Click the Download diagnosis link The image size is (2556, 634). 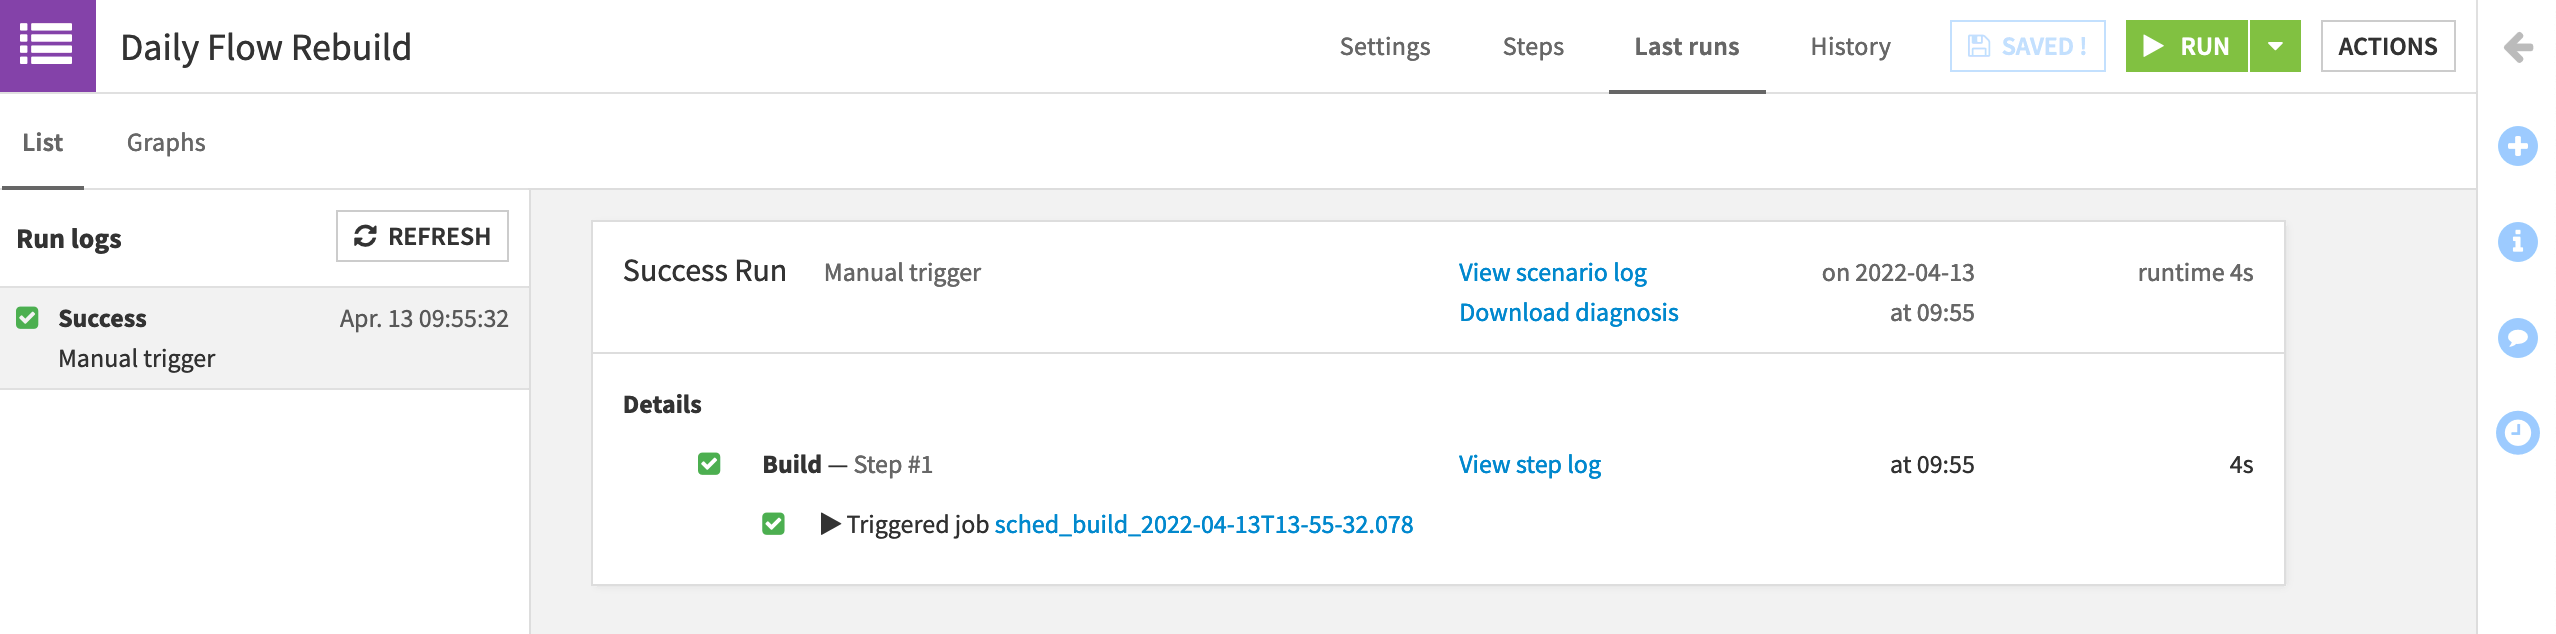[1568, 313]
